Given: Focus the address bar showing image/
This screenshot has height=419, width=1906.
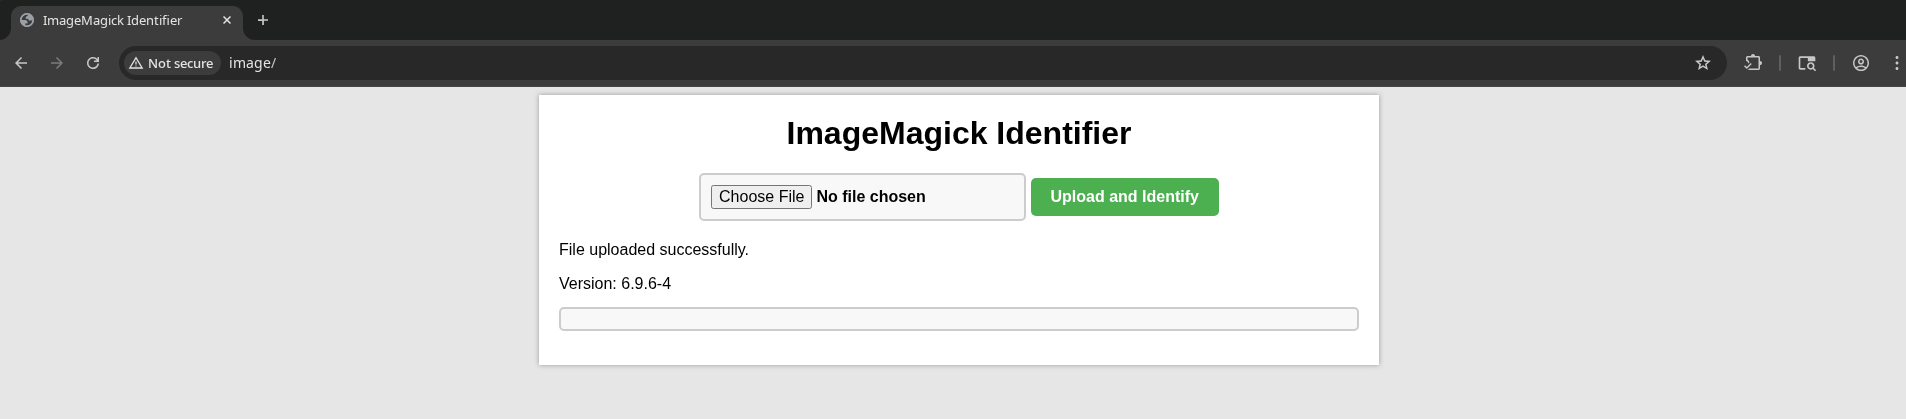Looking at the screenshot, I should (x=900, y=63).
